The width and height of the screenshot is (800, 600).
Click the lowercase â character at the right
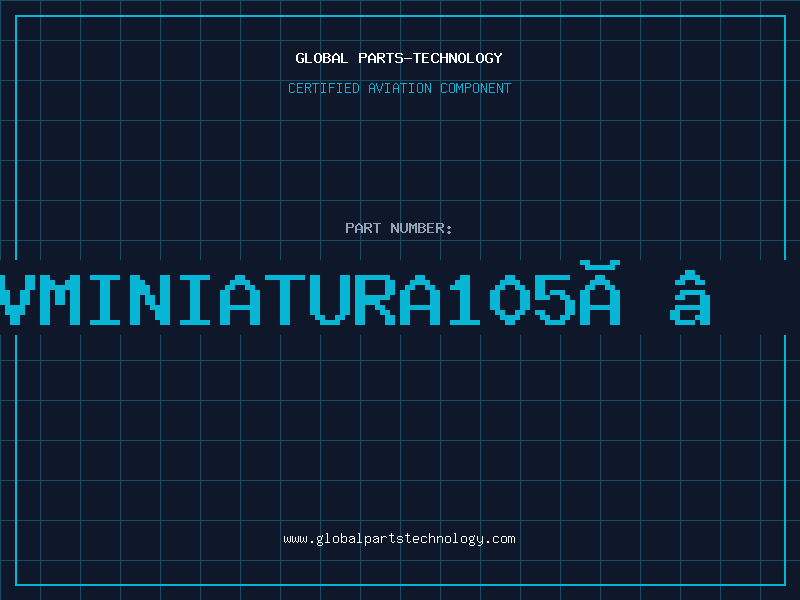(x=690, y=297)
